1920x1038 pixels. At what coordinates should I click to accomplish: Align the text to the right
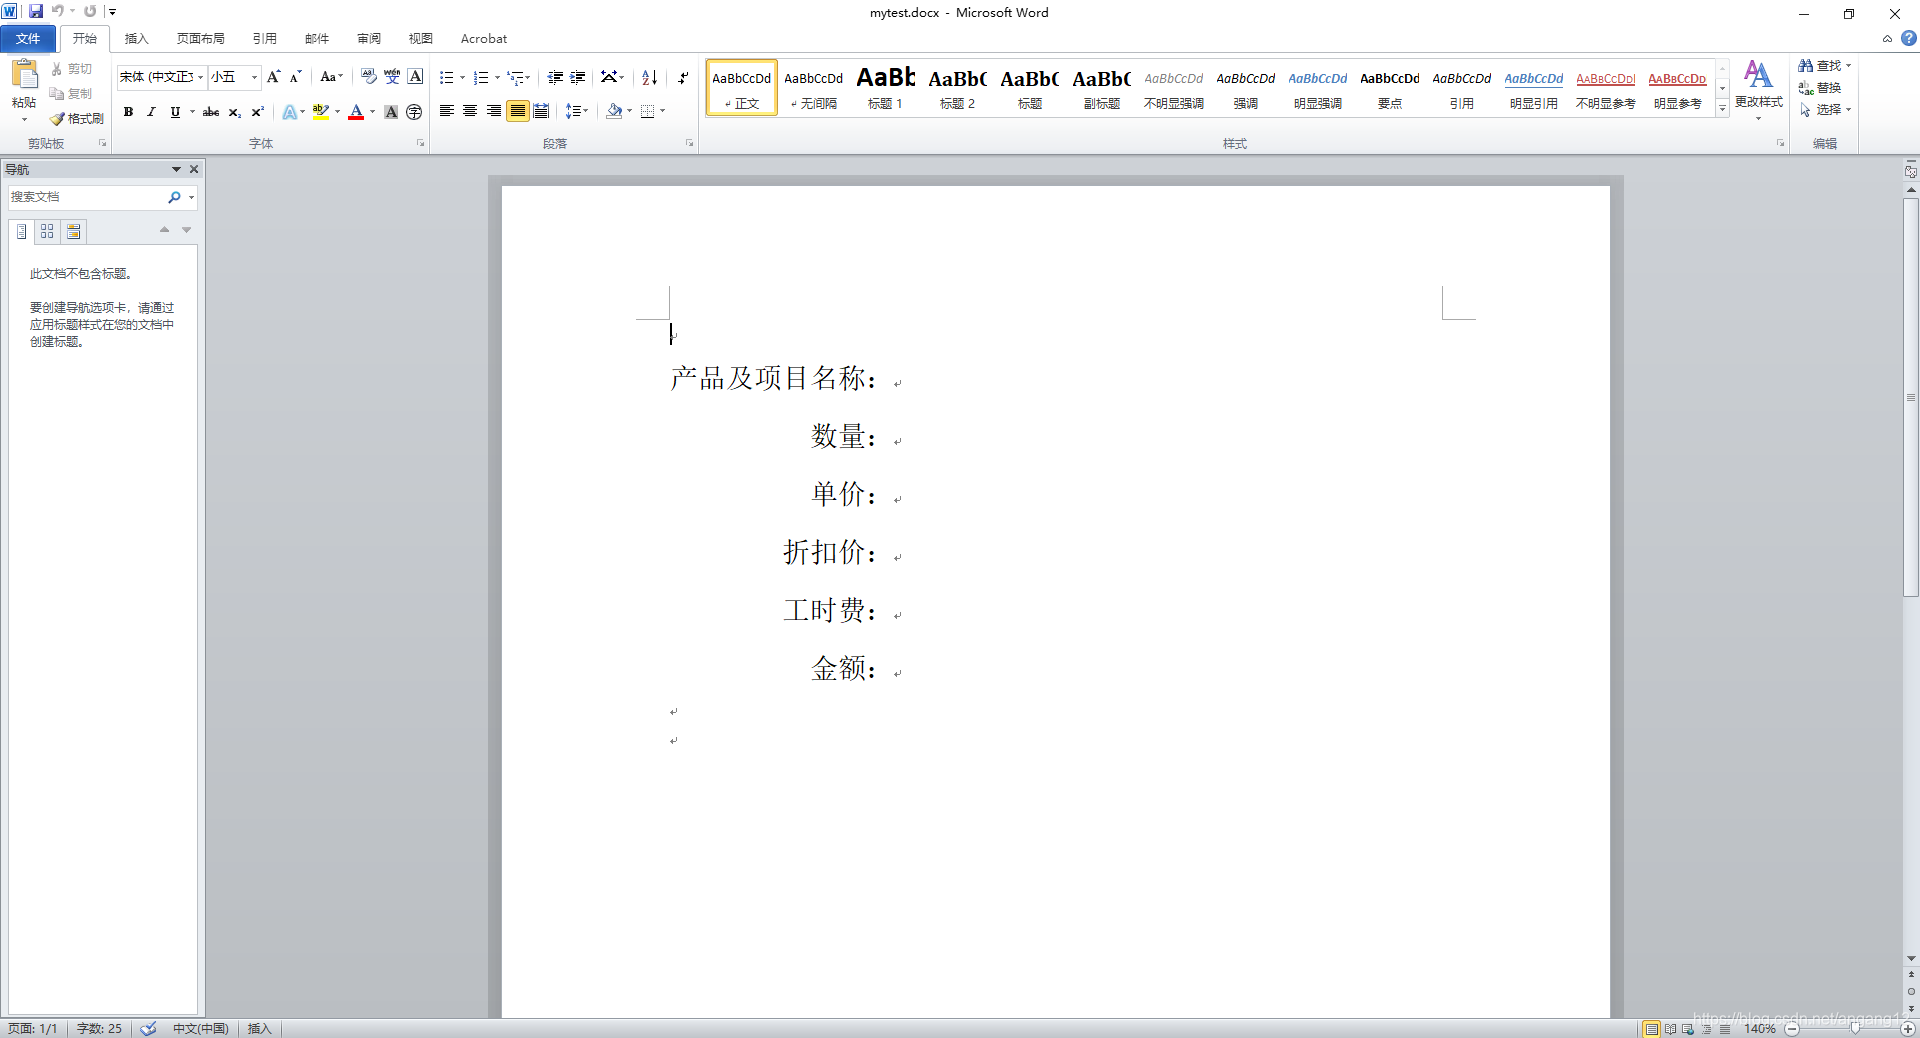[x=494, y=111]
